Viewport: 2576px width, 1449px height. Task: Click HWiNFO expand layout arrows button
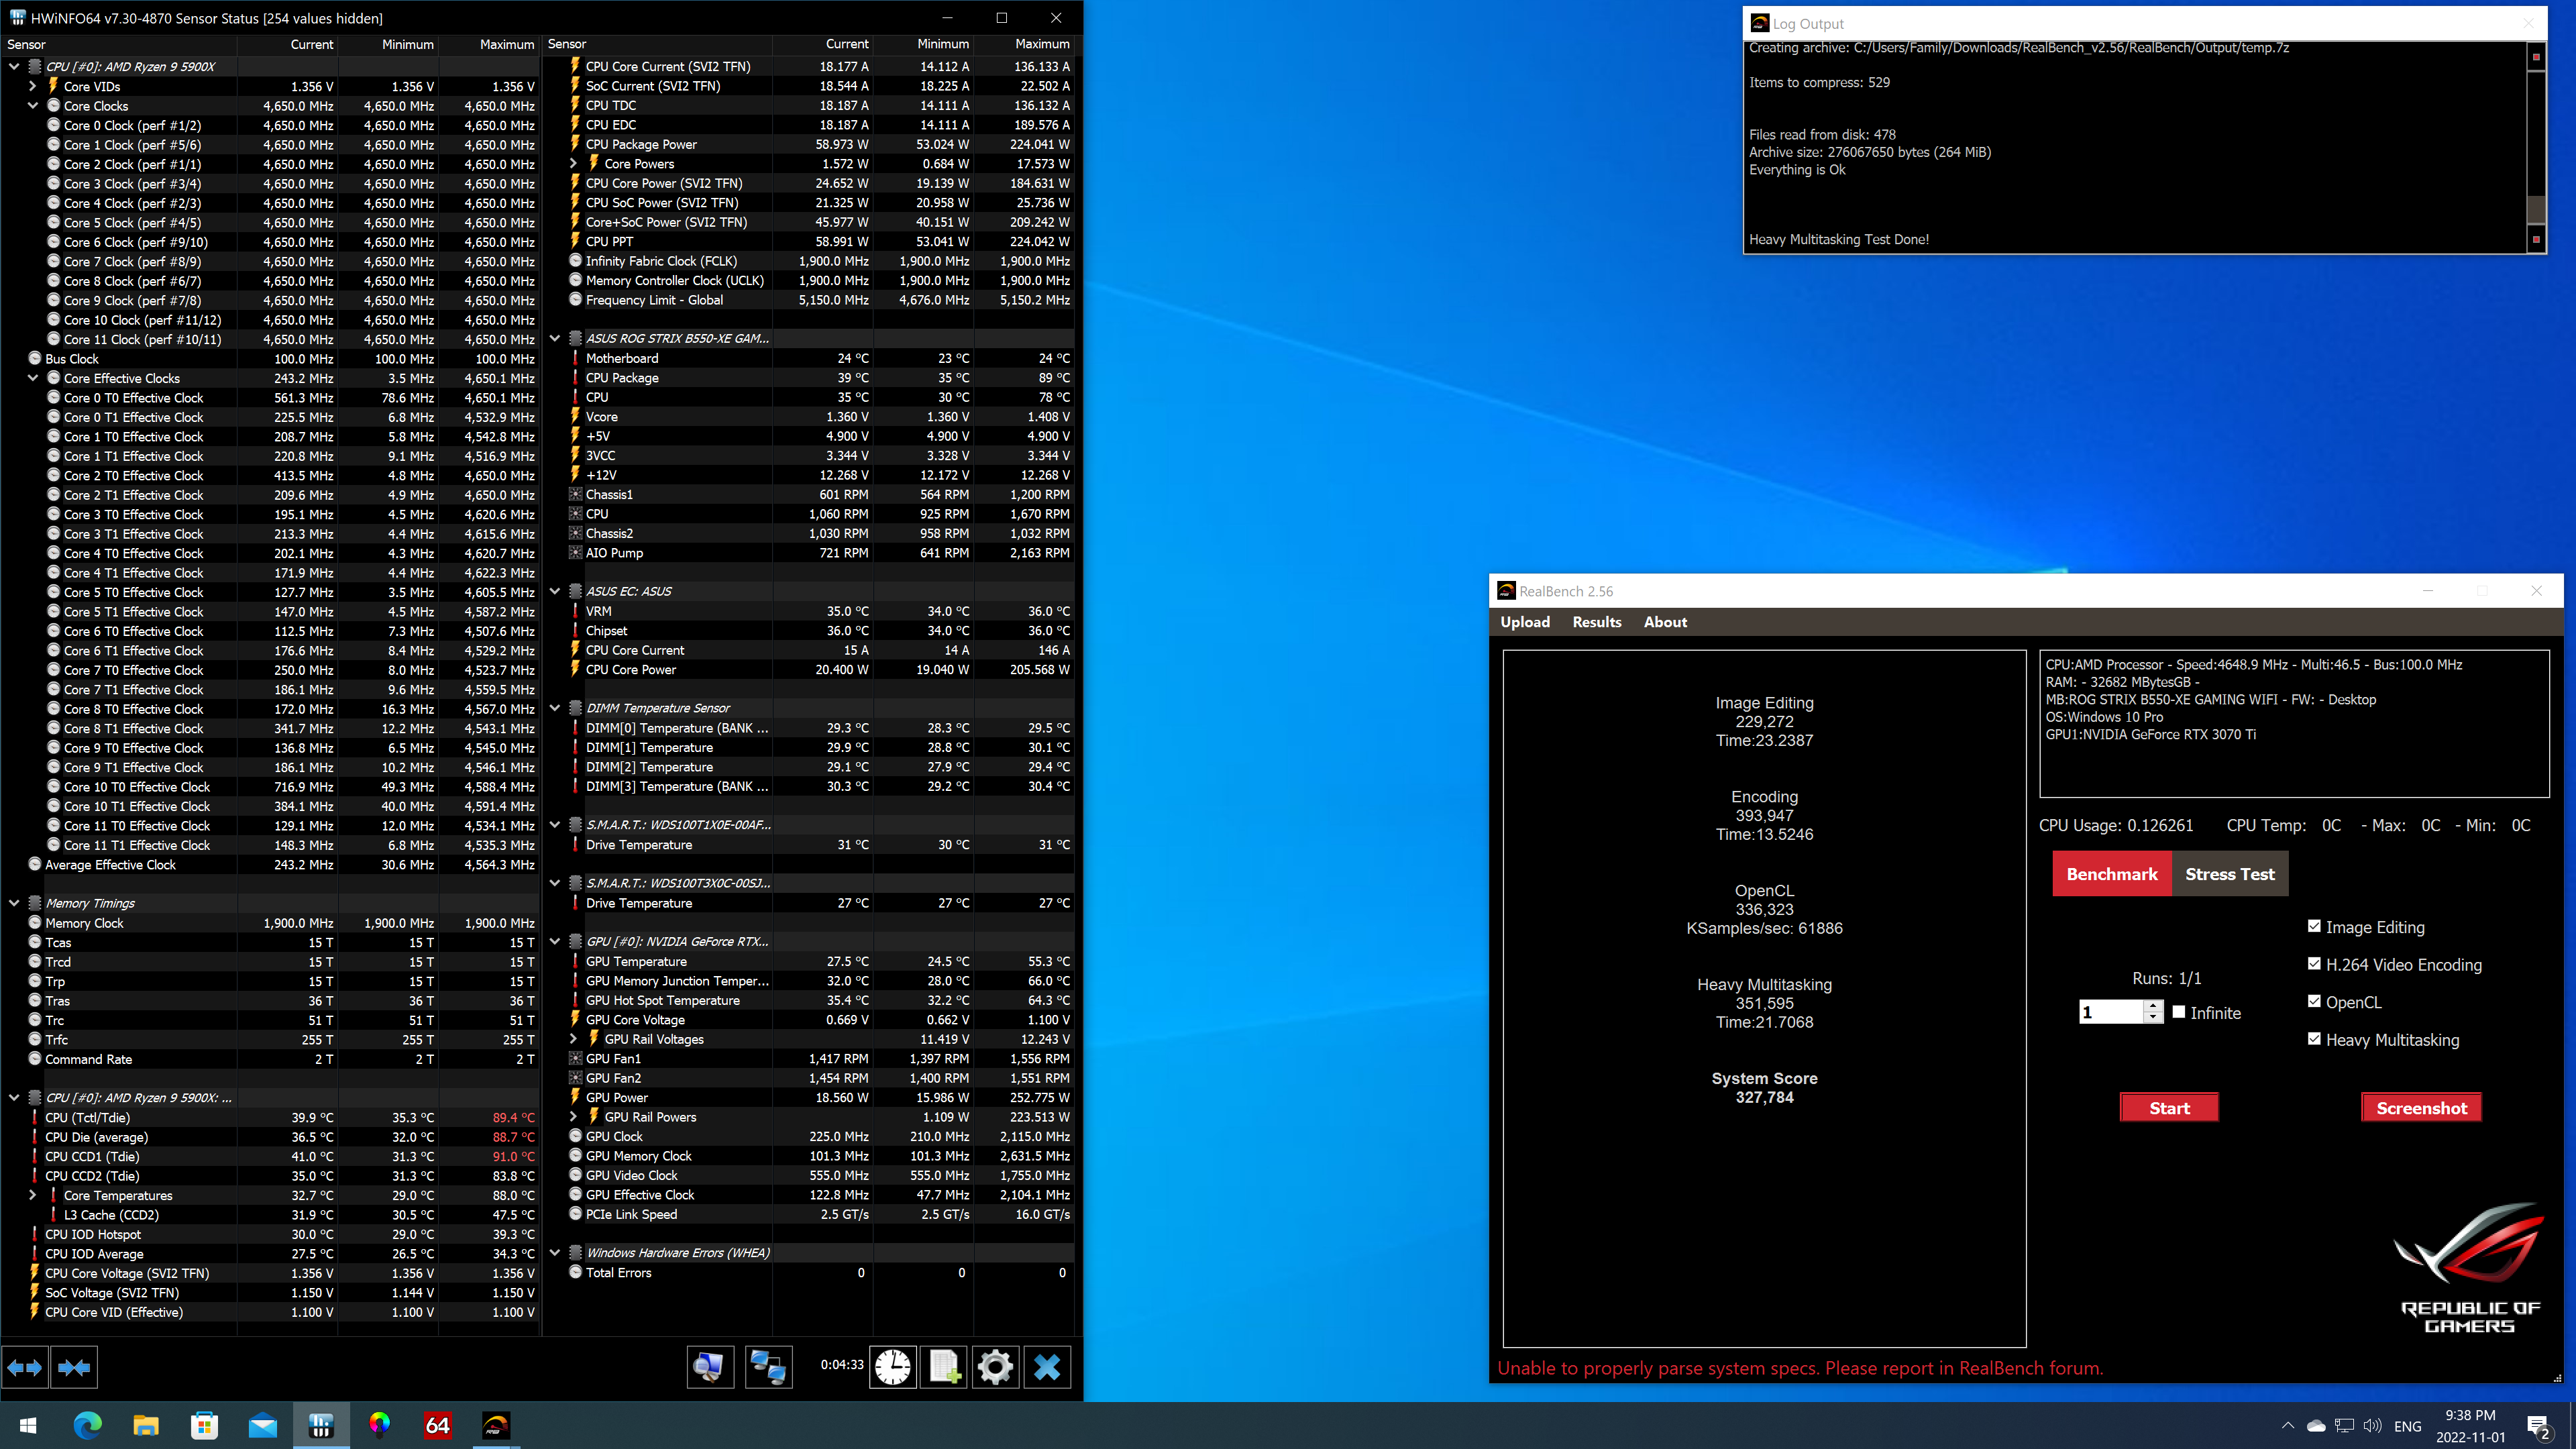point(25,1367)
